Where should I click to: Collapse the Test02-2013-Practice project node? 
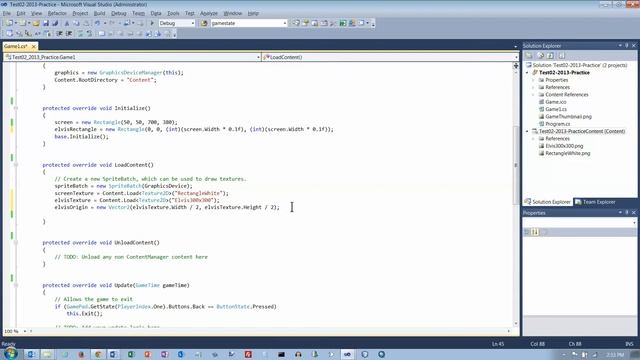coord(527,73)
